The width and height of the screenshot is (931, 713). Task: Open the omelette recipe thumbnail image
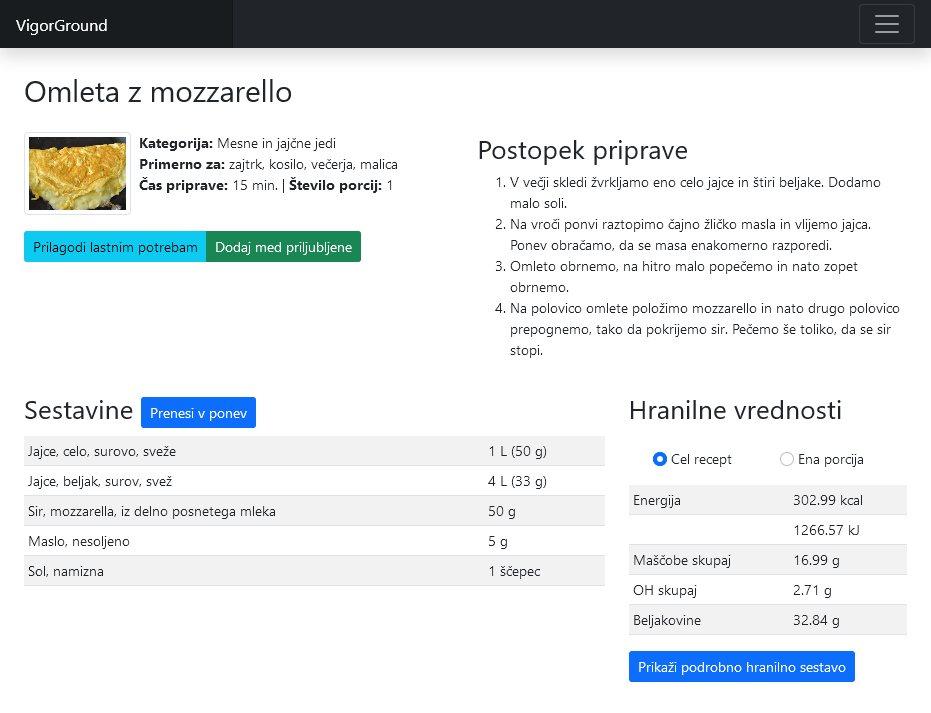coord(77,173)
